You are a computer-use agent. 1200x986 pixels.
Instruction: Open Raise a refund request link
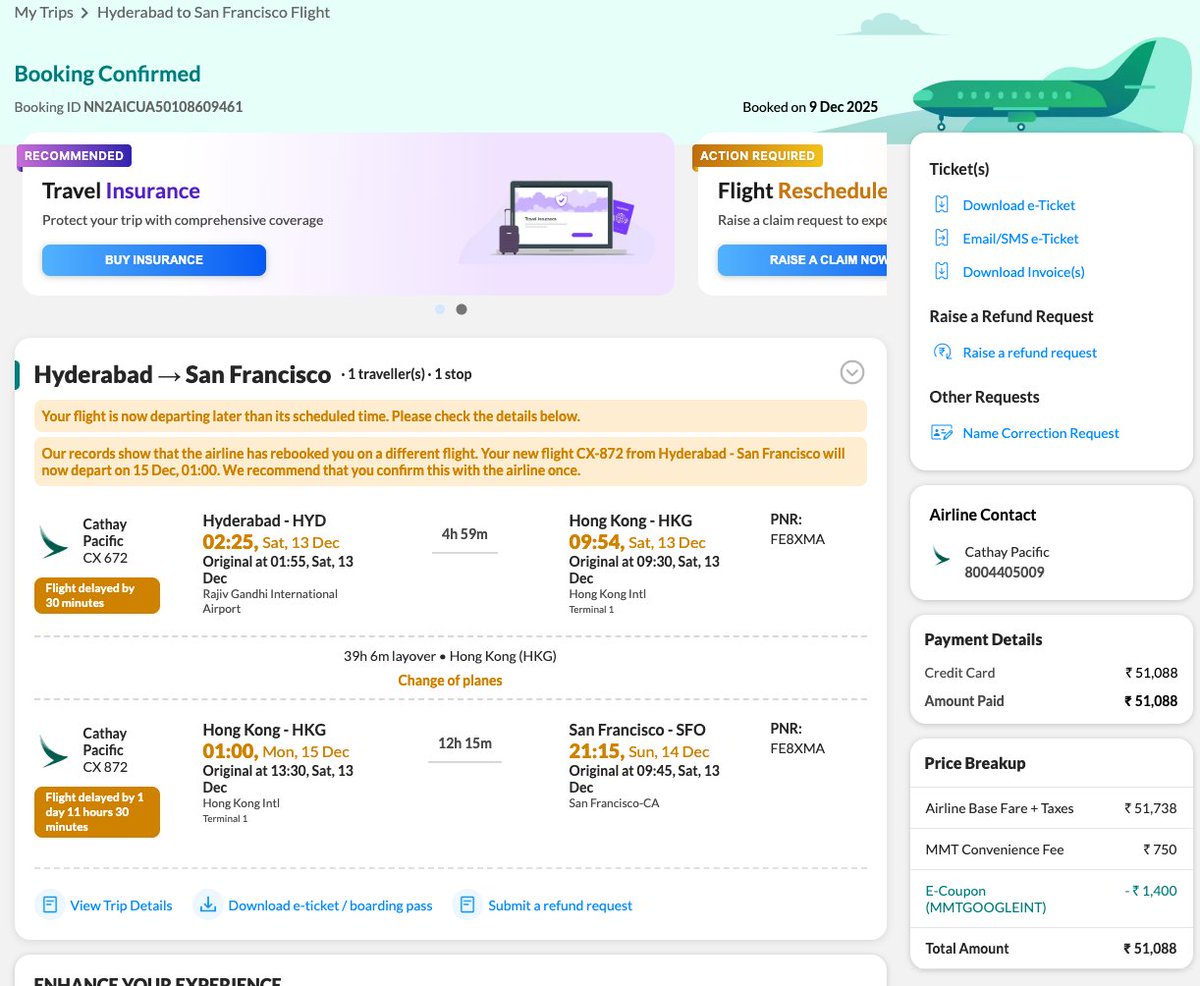(1030, 352)
